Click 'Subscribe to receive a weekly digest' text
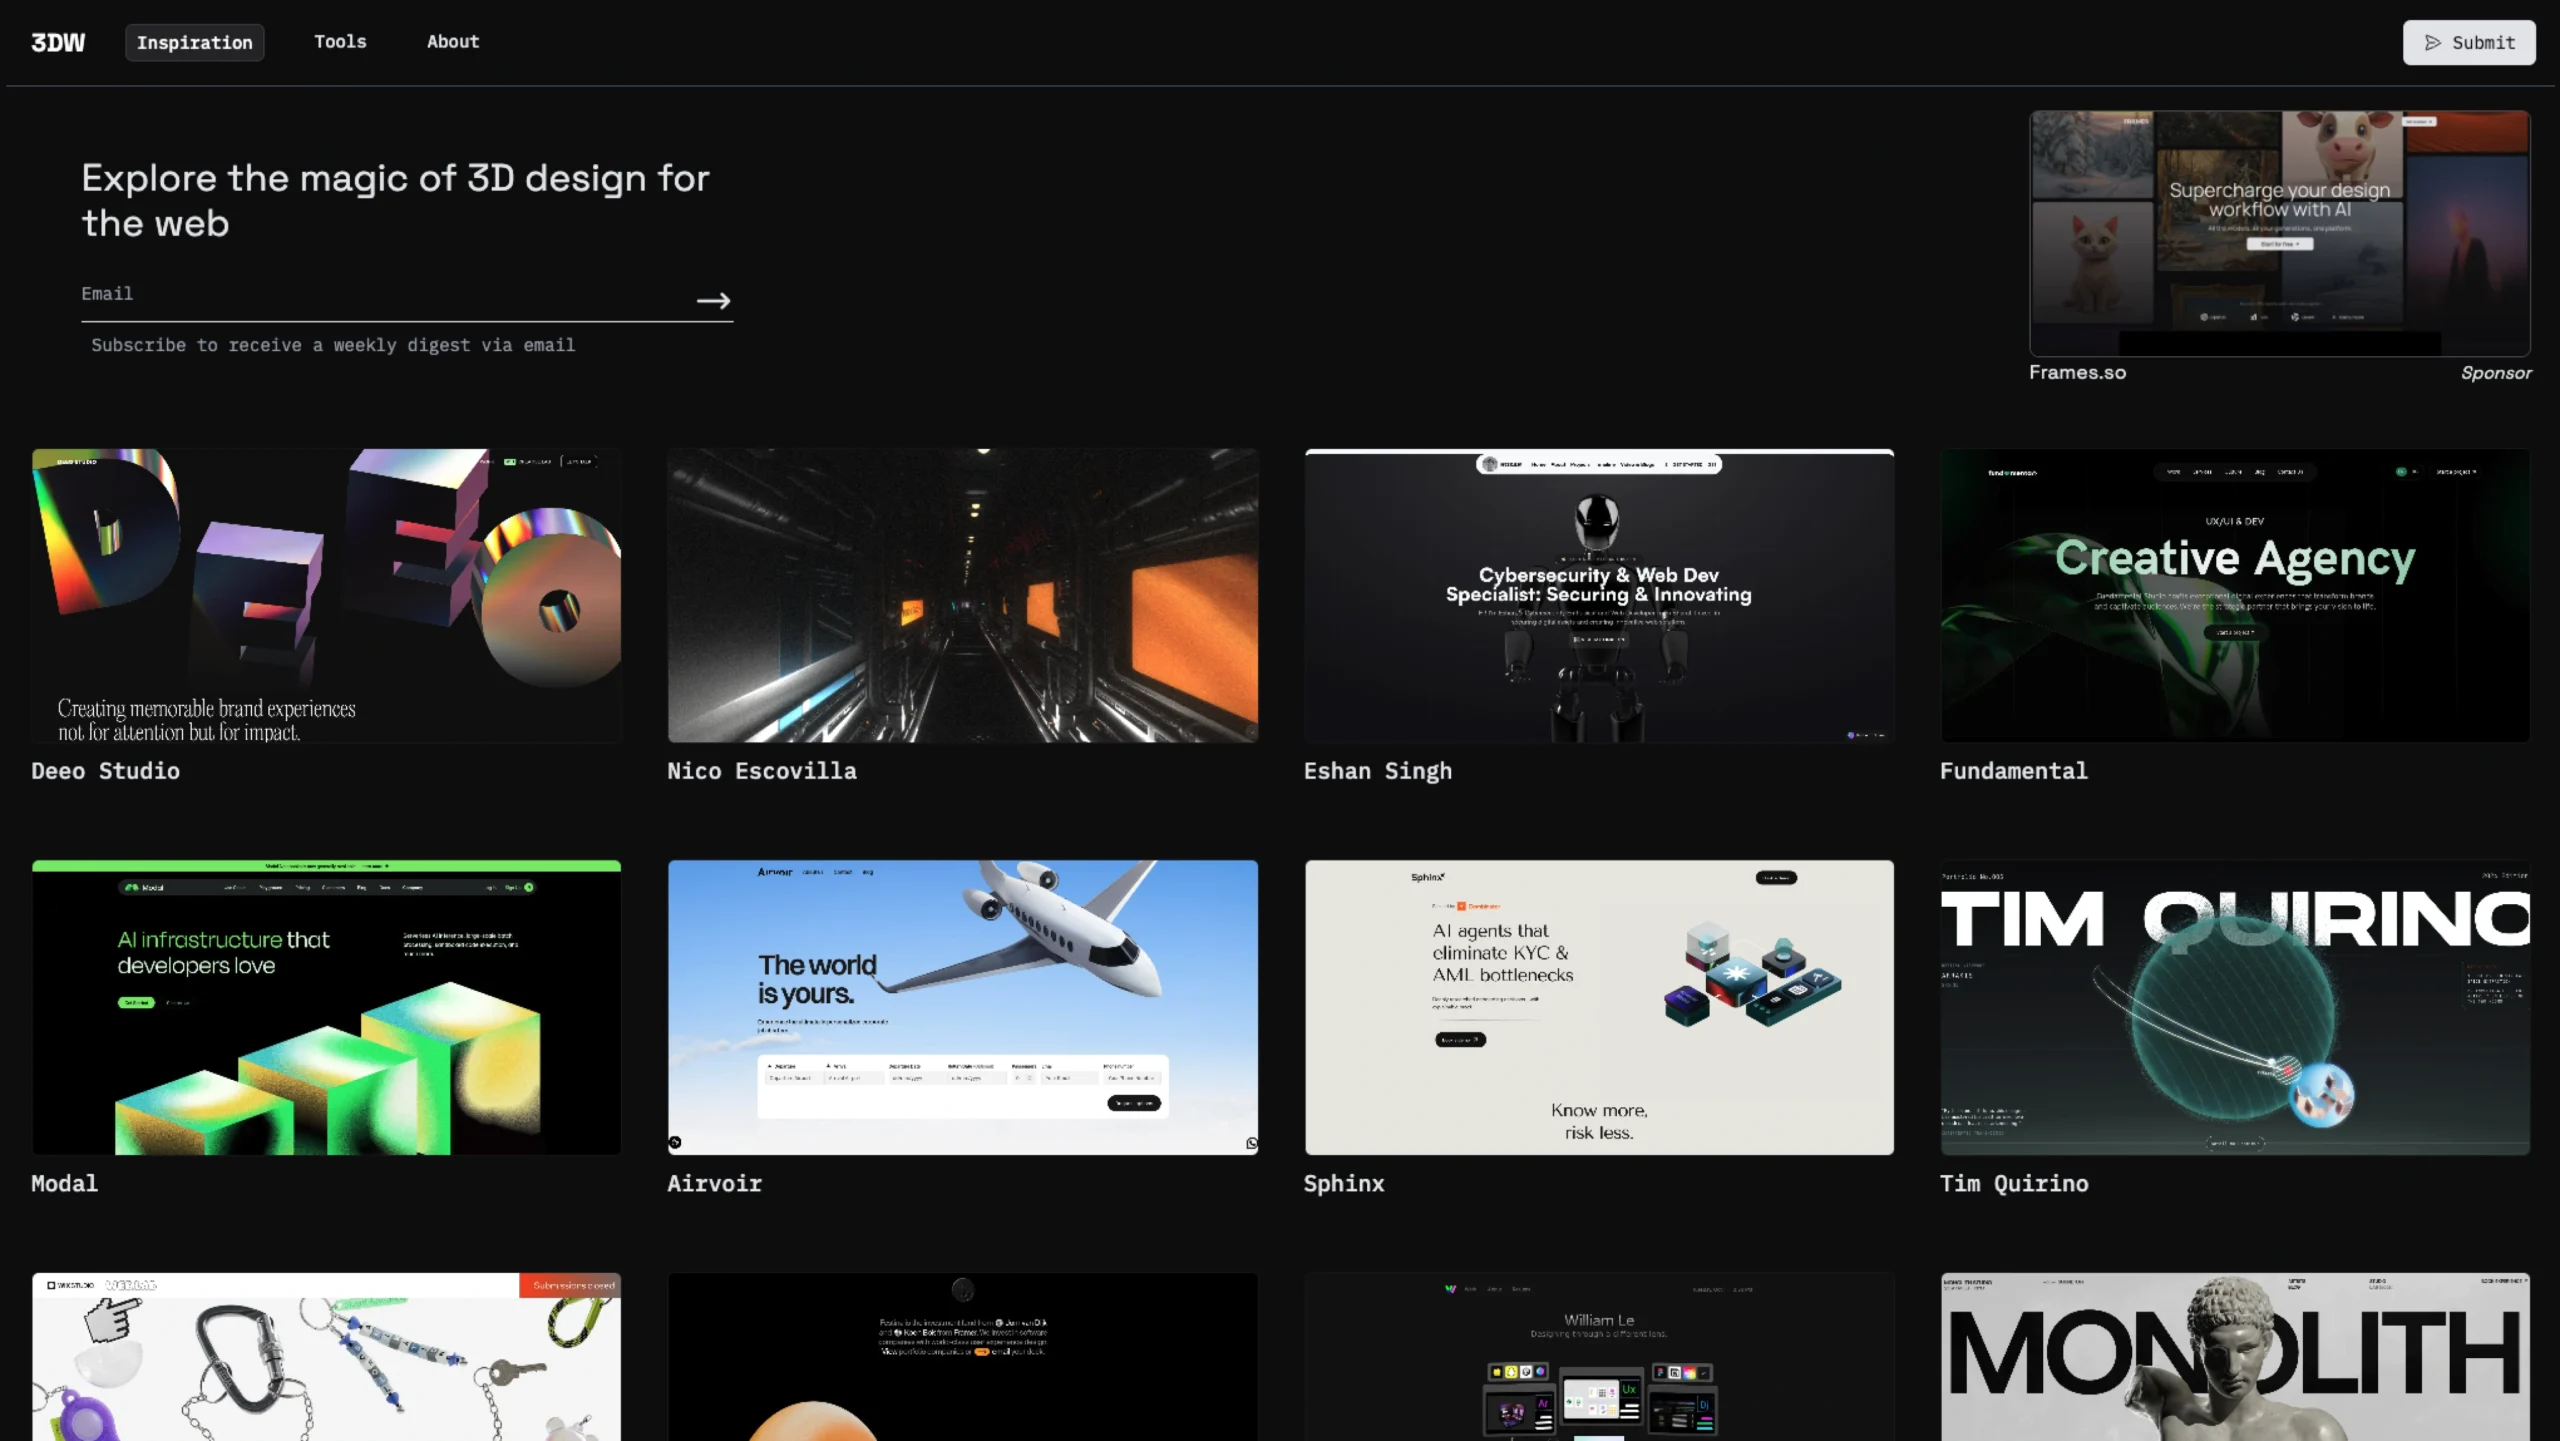The image size is (2560, 1441). click(333, 345)
